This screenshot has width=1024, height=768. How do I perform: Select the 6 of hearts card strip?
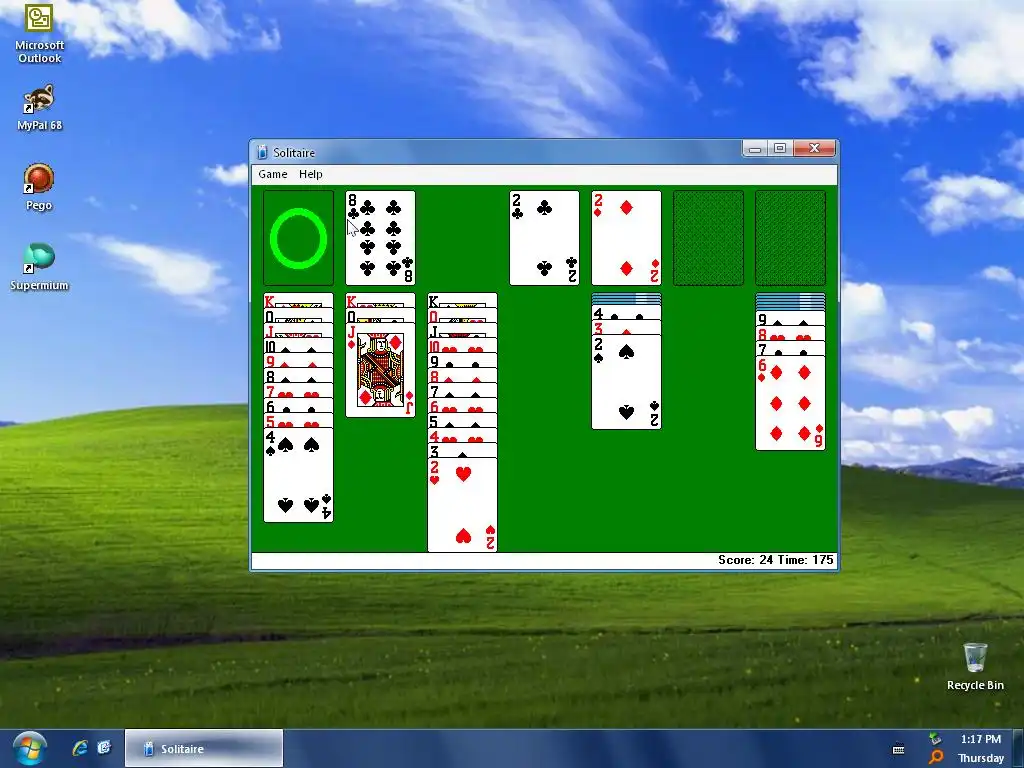point(462,406)
